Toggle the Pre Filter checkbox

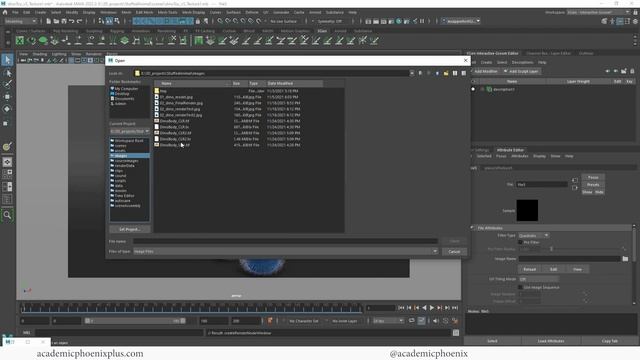[x=520, y=242]
